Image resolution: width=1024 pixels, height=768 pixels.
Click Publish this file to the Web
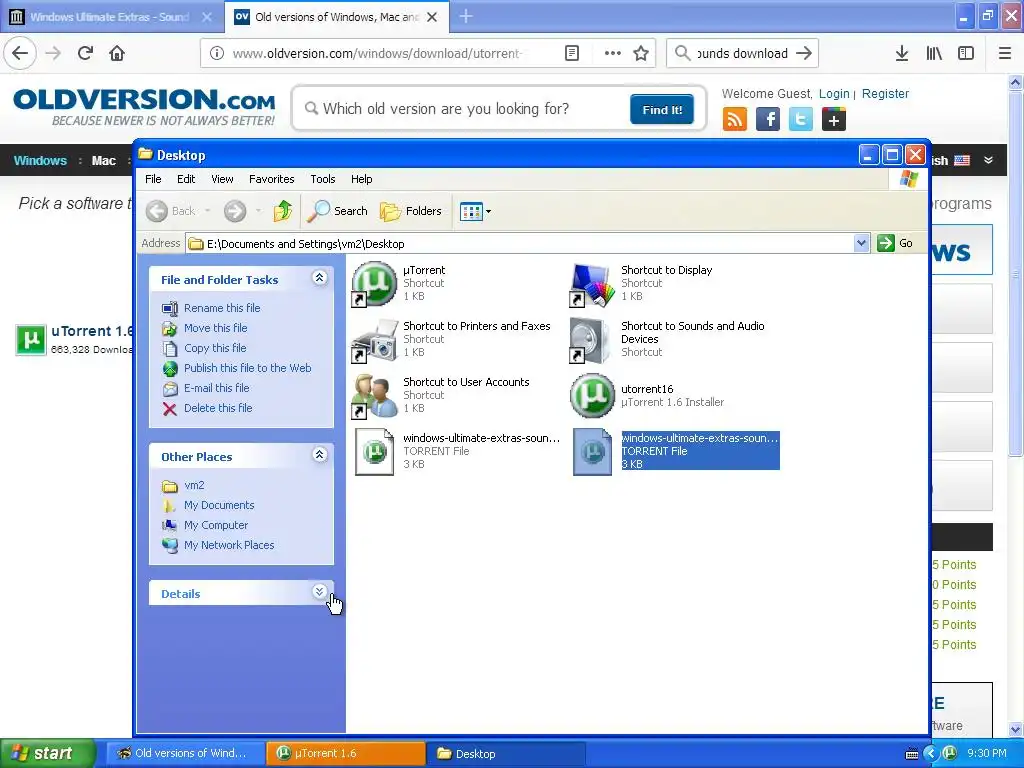248,368
